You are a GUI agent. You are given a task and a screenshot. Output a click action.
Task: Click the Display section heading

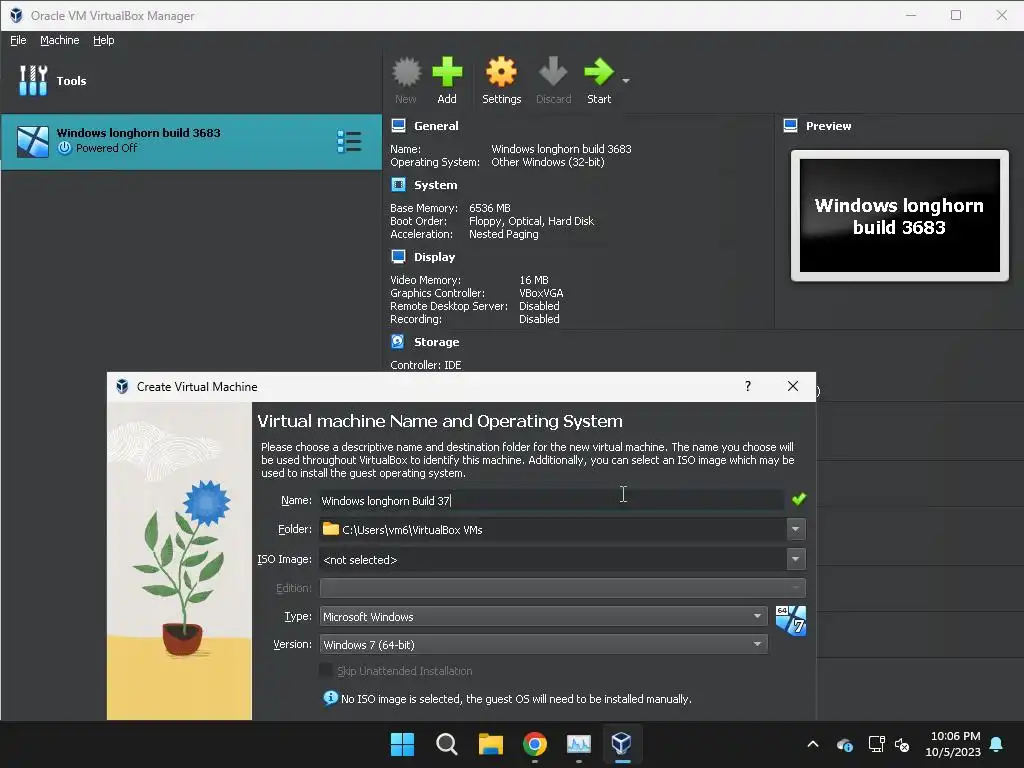point(434,257)
